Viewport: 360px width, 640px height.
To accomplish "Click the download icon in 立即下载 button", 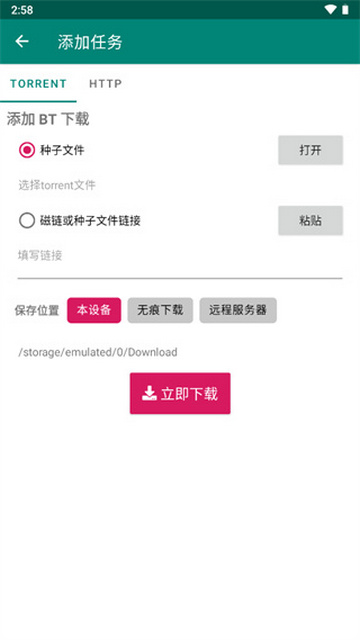I will point(149,393).
